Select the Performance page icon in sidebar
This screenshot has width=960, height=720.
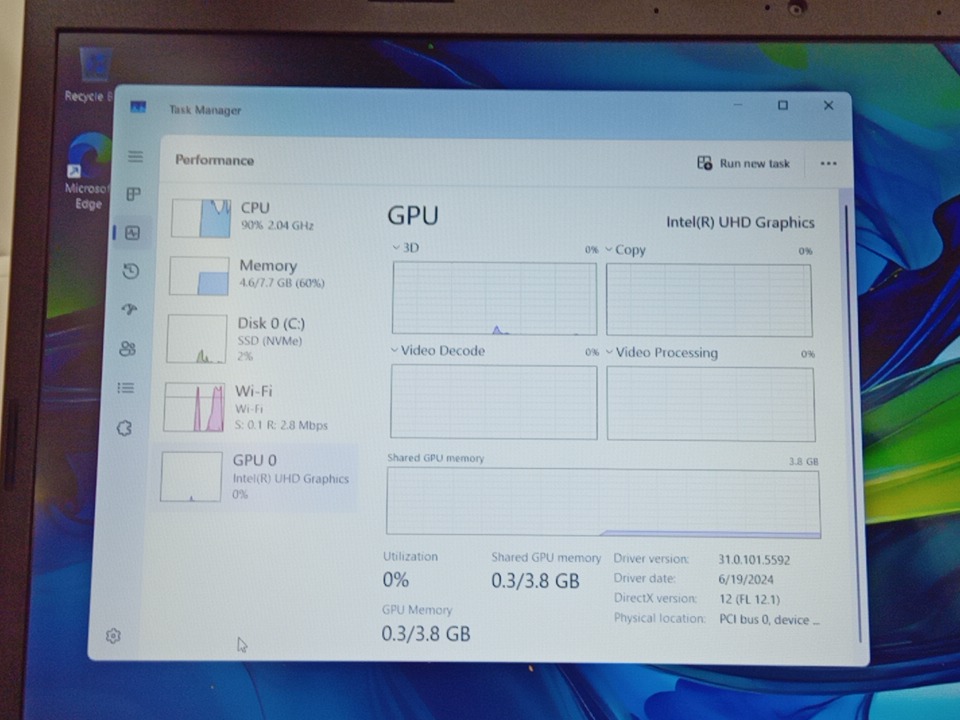[x=132, y=233]
